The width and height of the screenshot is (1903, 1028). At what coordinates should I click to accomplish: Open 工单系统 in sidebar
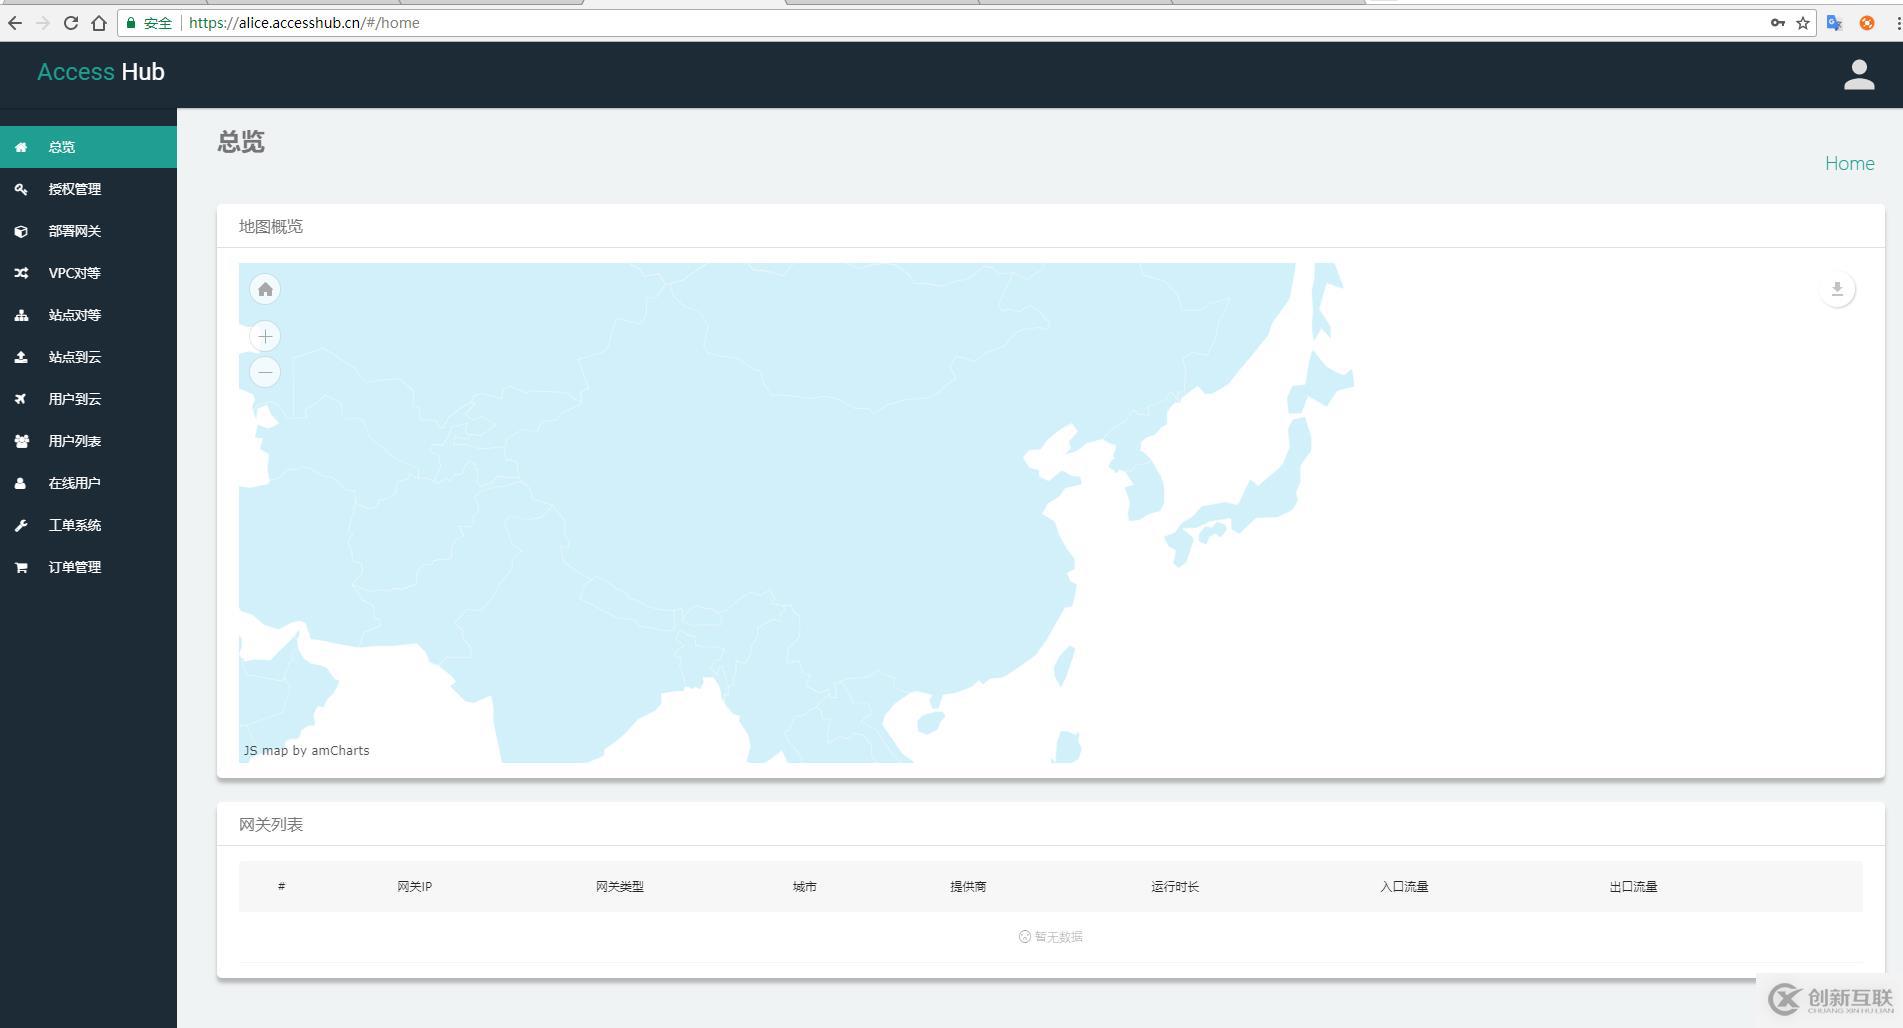coord(75,525)
